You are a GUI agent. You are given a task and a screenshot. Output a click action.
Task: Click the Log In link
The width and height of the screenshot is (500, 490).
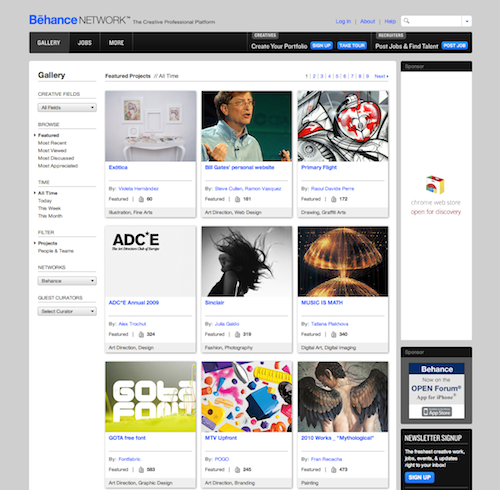[343, 21]
